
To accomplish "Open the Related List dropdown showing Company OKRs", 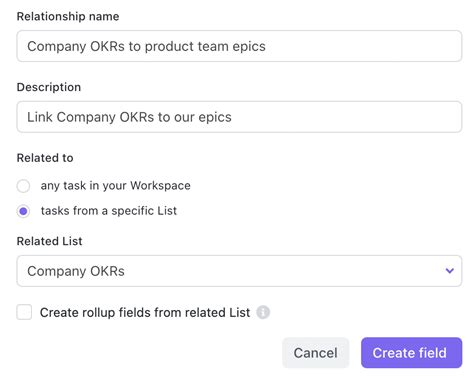I will [239, 271].
